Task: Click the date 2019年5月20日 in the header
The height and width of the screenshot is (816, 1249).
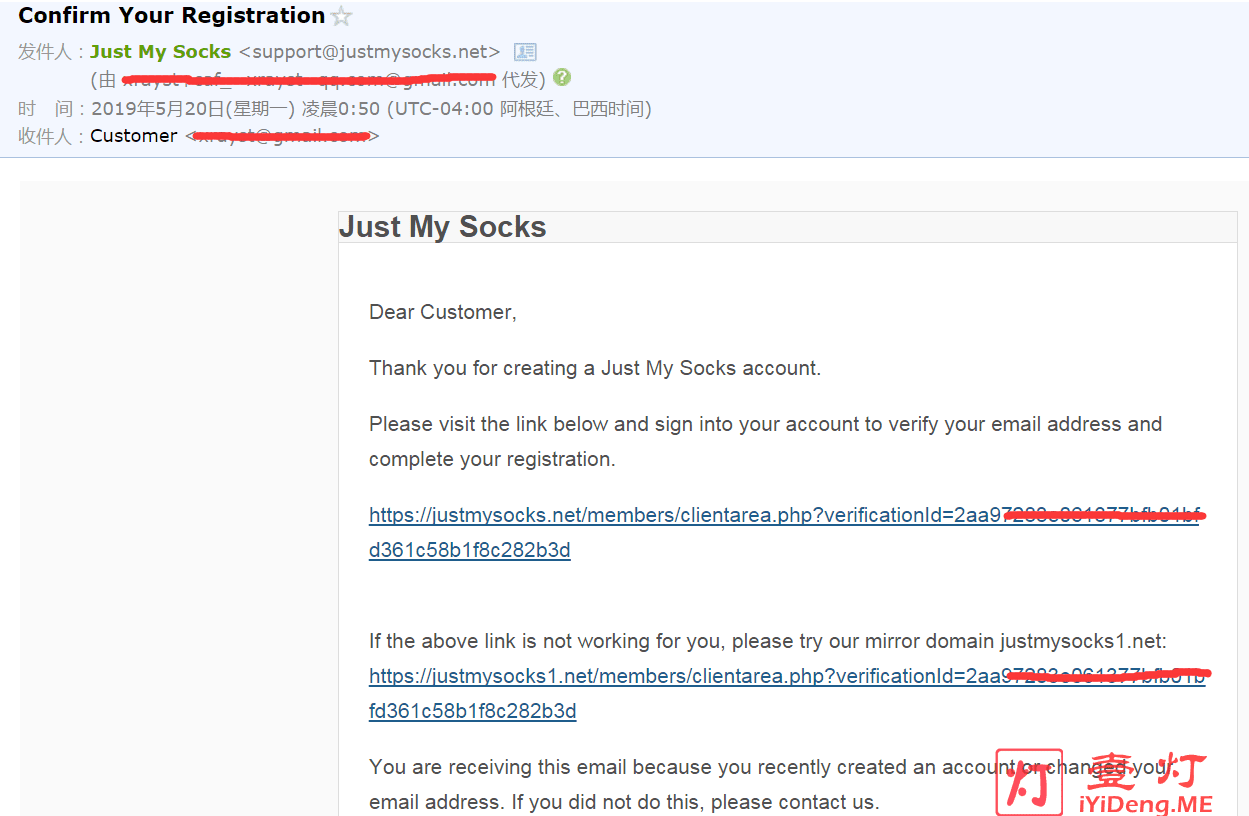Action: coord(158,108)
